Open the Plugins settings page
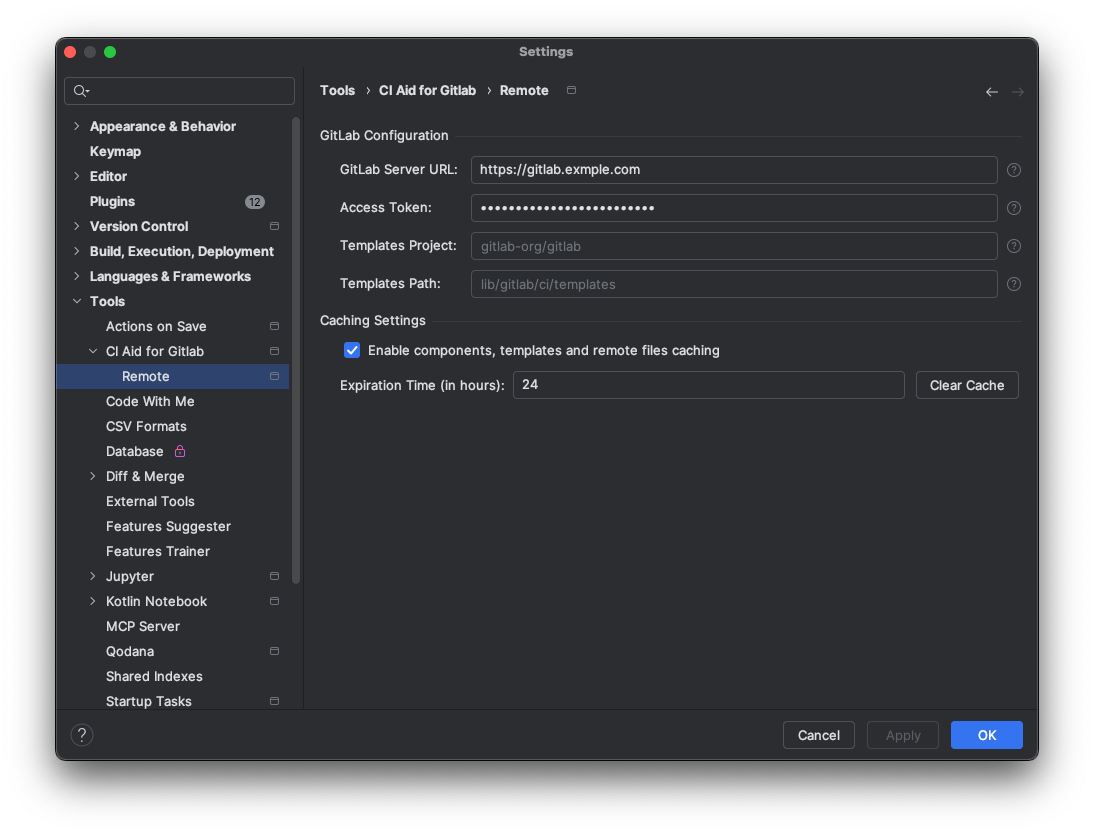Image resolution: width=1094 pixels, height=834 pixels. point(112,202)
